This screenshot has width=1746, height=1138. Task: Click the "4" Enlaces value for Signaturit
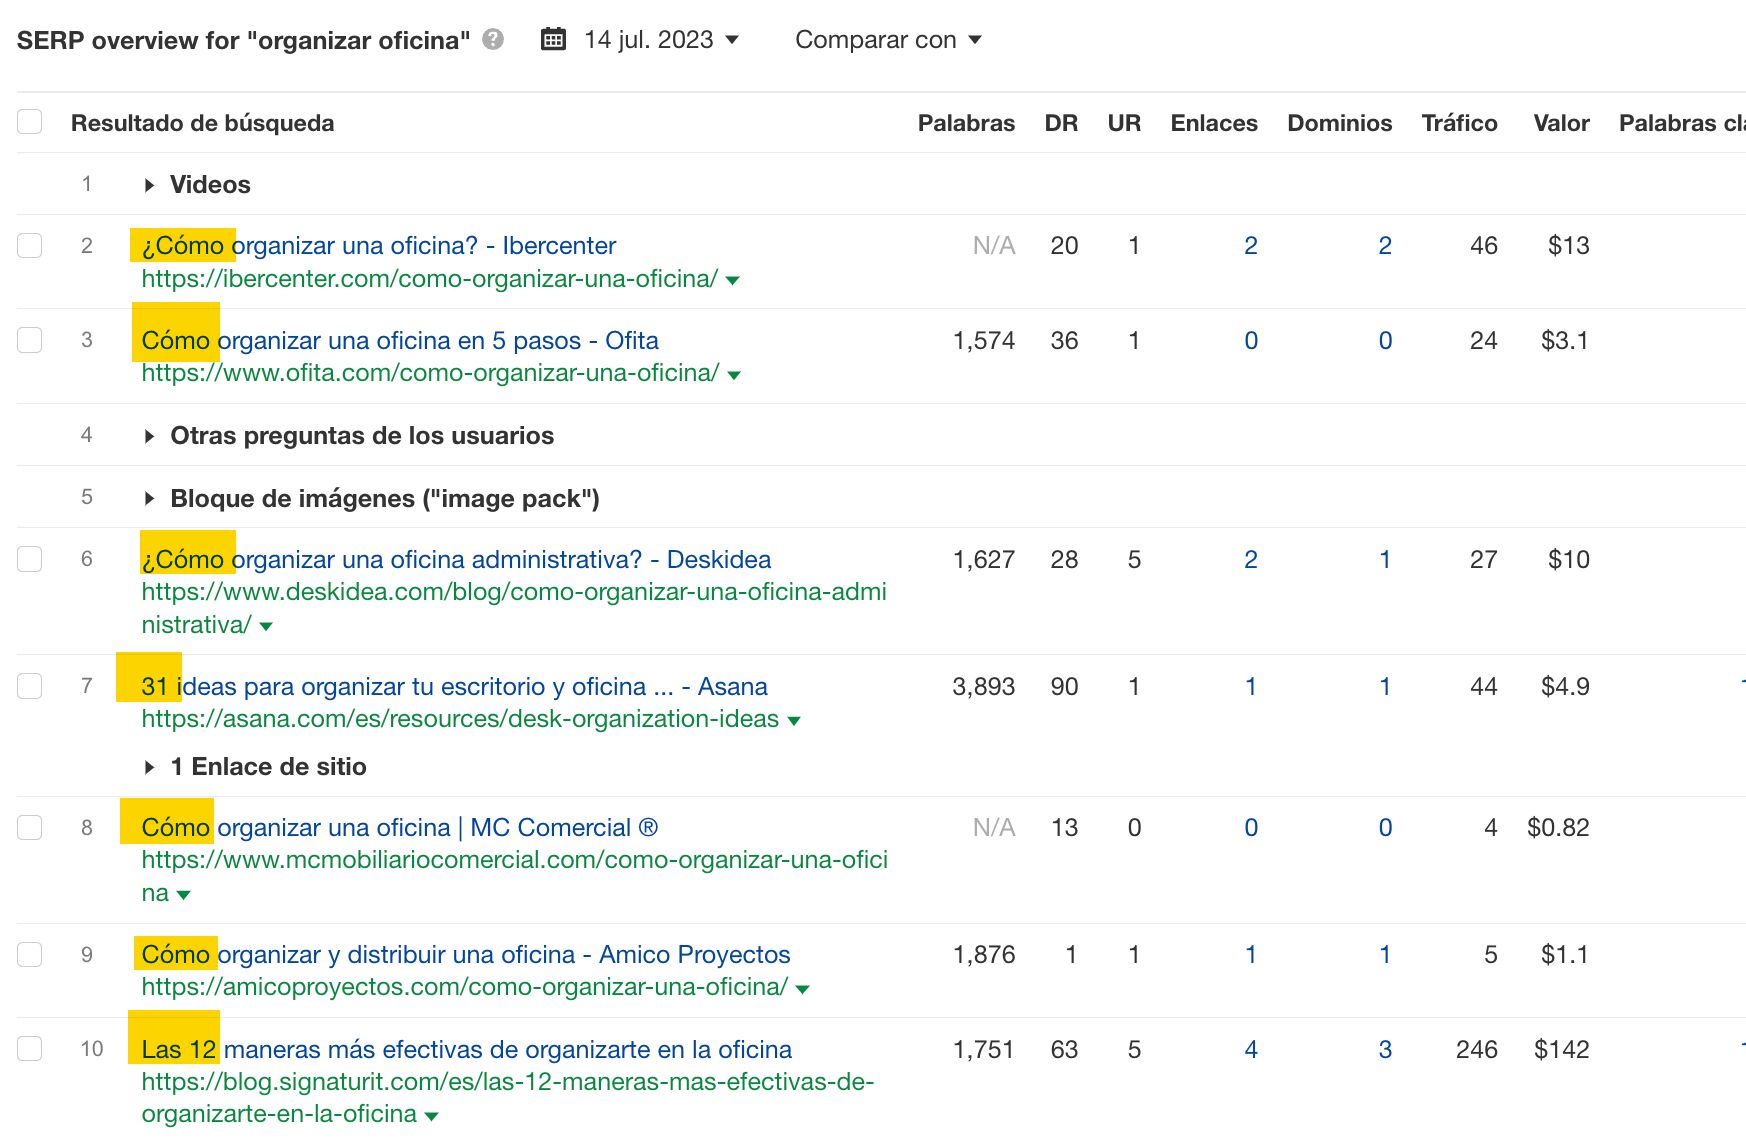point(1251,1049)
